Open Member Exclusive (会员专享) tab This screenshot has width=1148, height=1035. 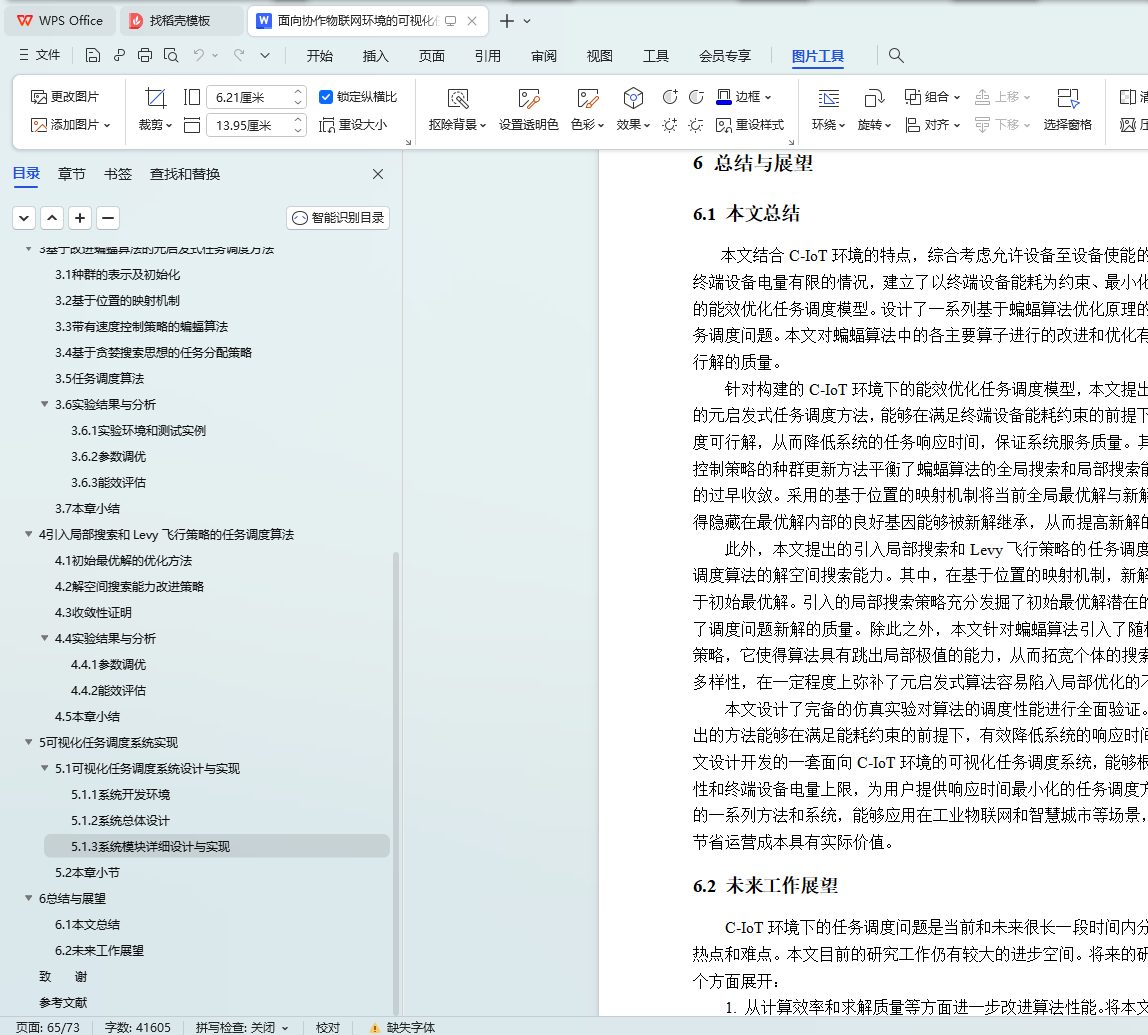point(725,56)
